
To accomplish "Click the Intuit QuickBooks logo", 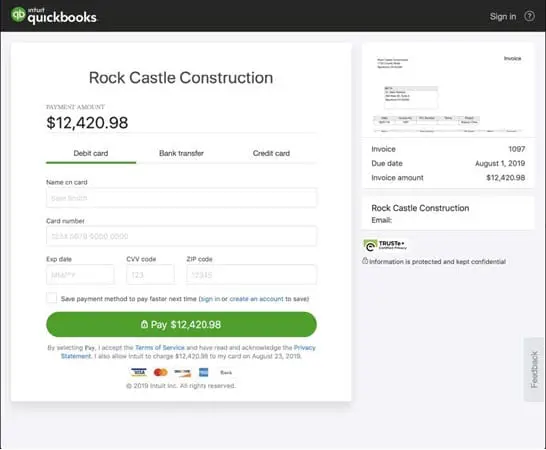I will (x=54, y=16).
